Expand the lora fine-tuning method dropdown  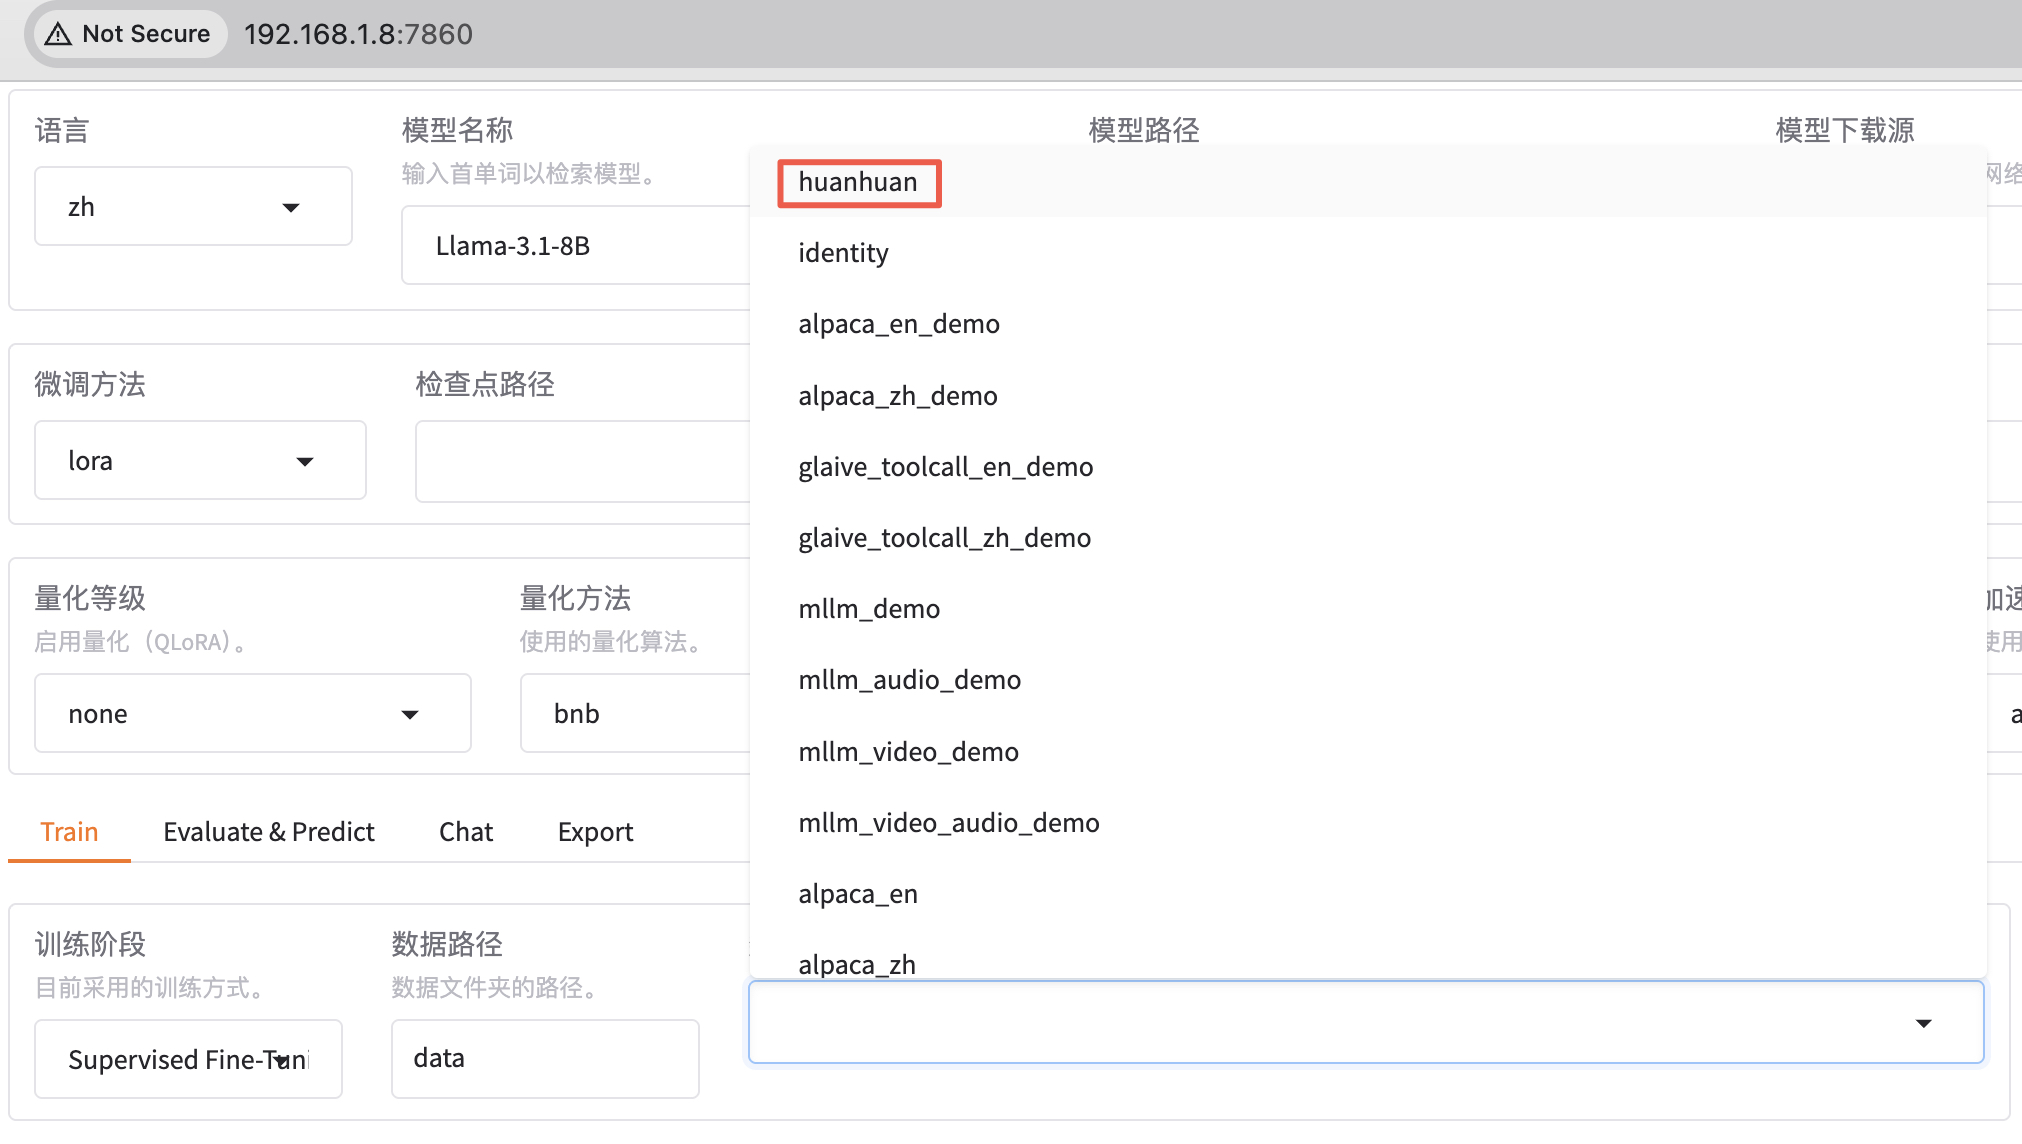click(x=199, y=461)
